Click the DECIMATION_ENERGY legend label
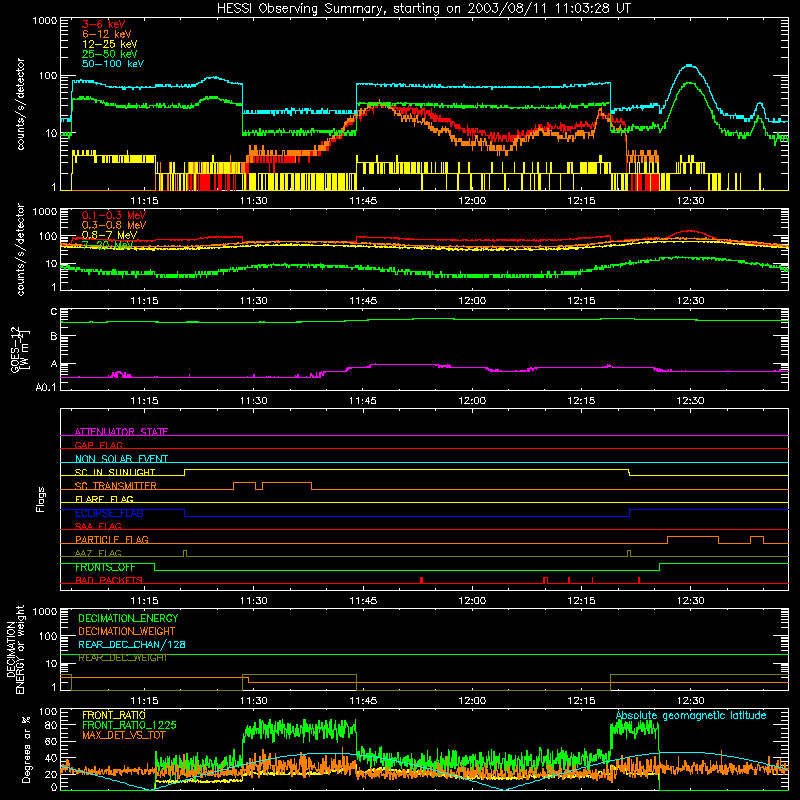 pyautogui.click(x=128, y=618)
